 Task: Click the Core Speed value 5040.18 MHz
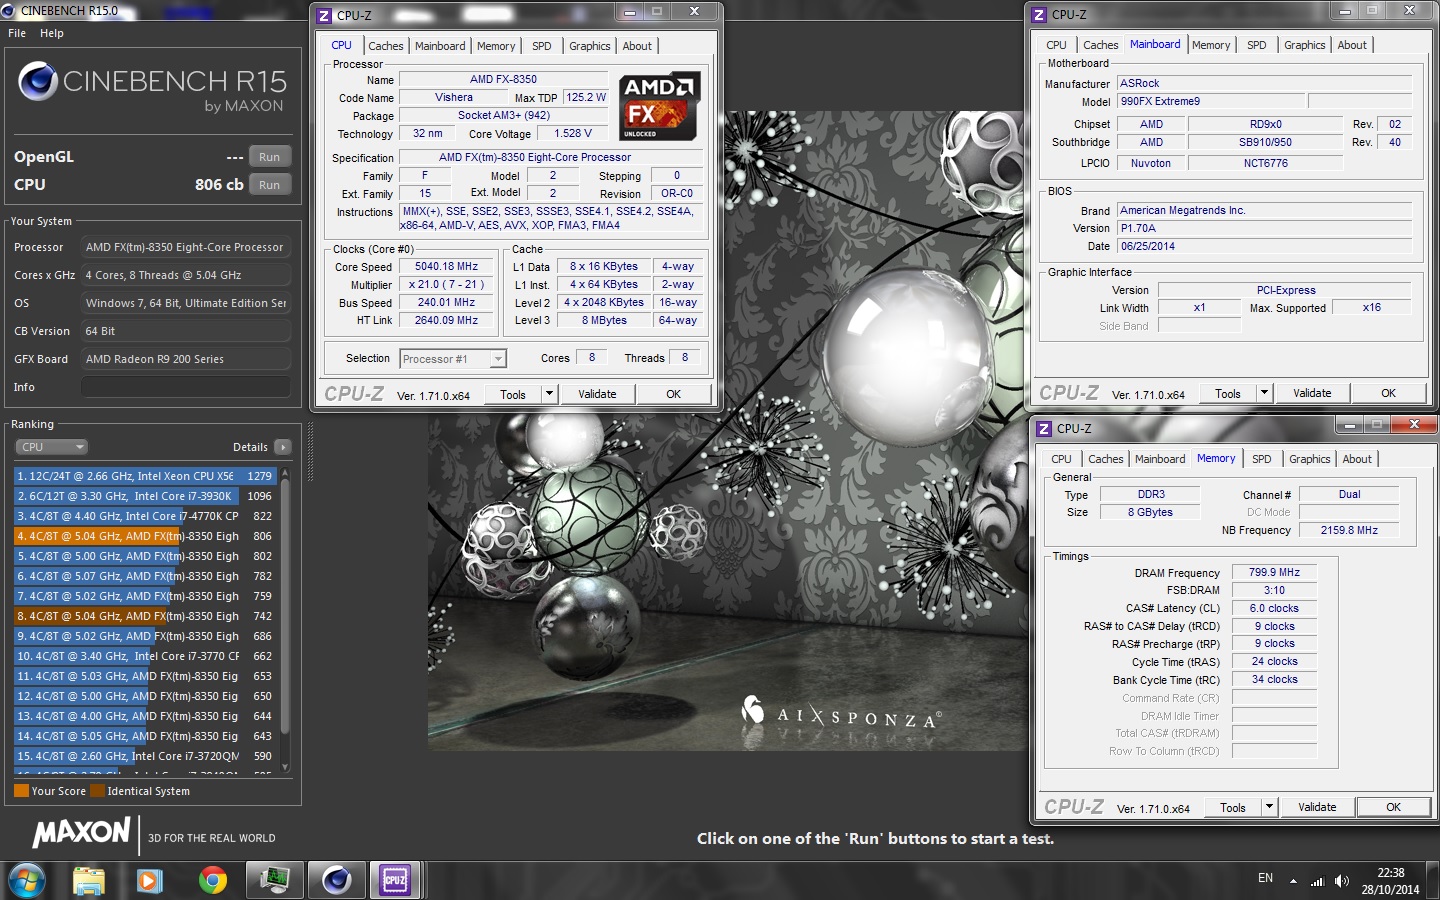click(447, 267)
